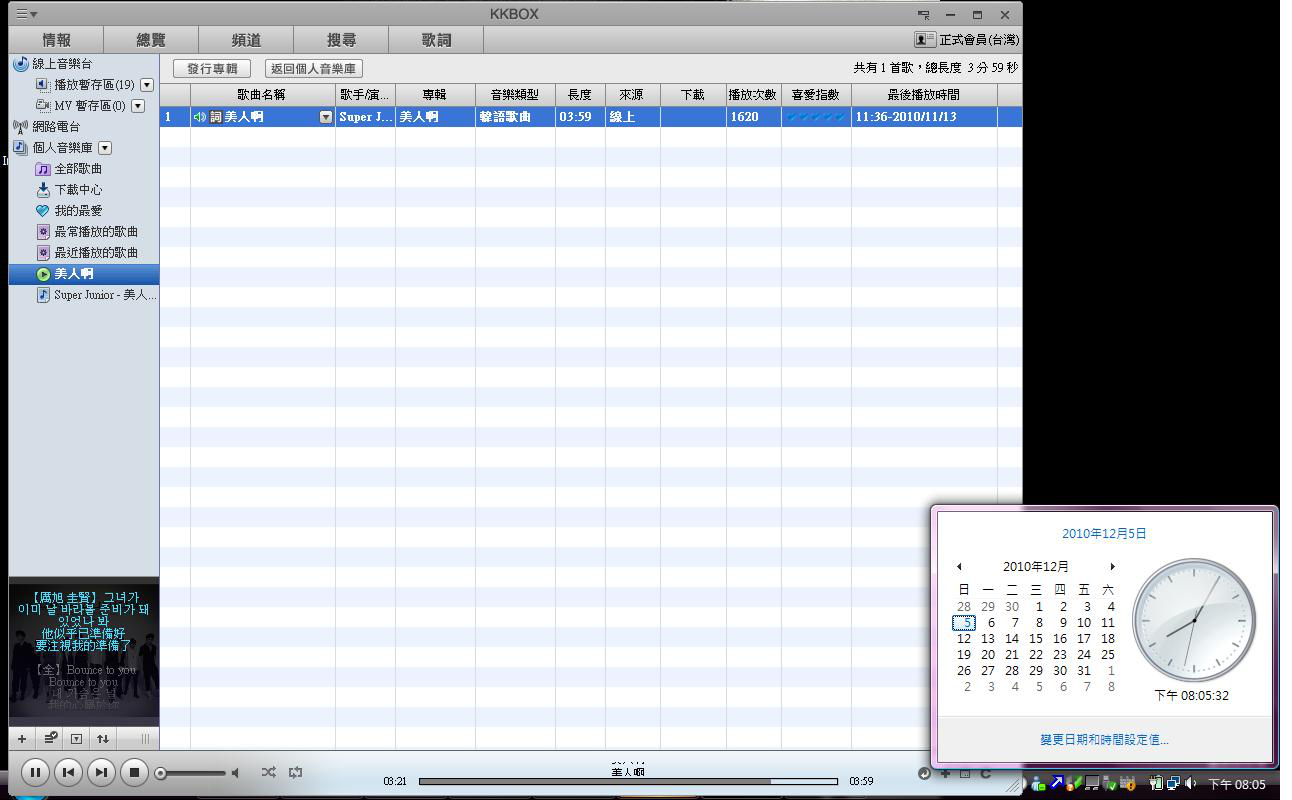This screenshot has width=1292, height=800.
Task: Open 線上音樂台 in the sidebar
Action: pyautogui.click(x=55, y=64)
